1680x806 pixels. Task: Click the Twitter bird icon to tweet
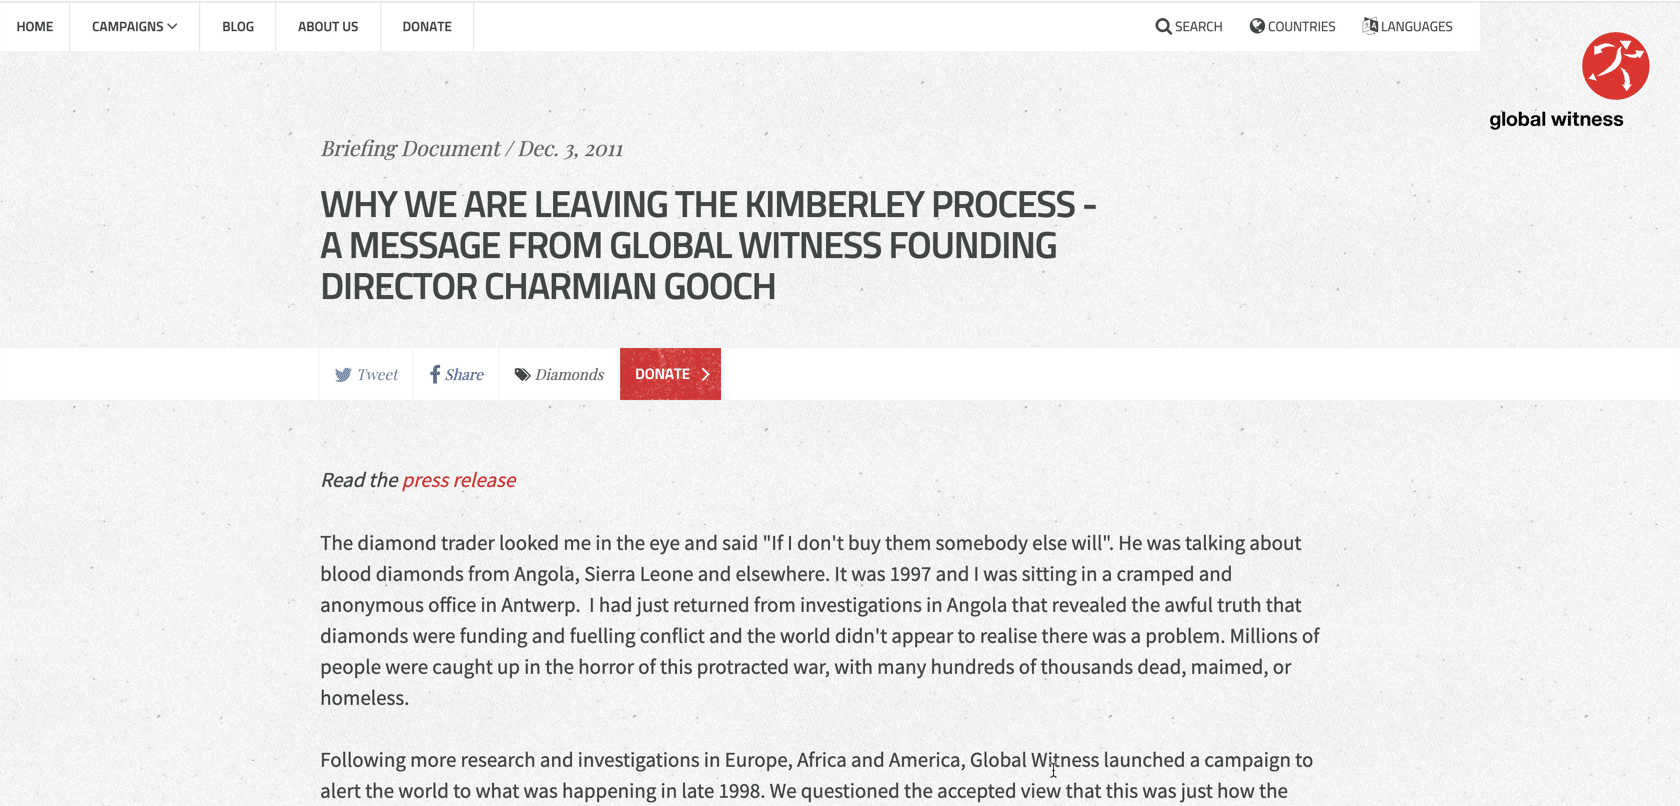(343, 374)
